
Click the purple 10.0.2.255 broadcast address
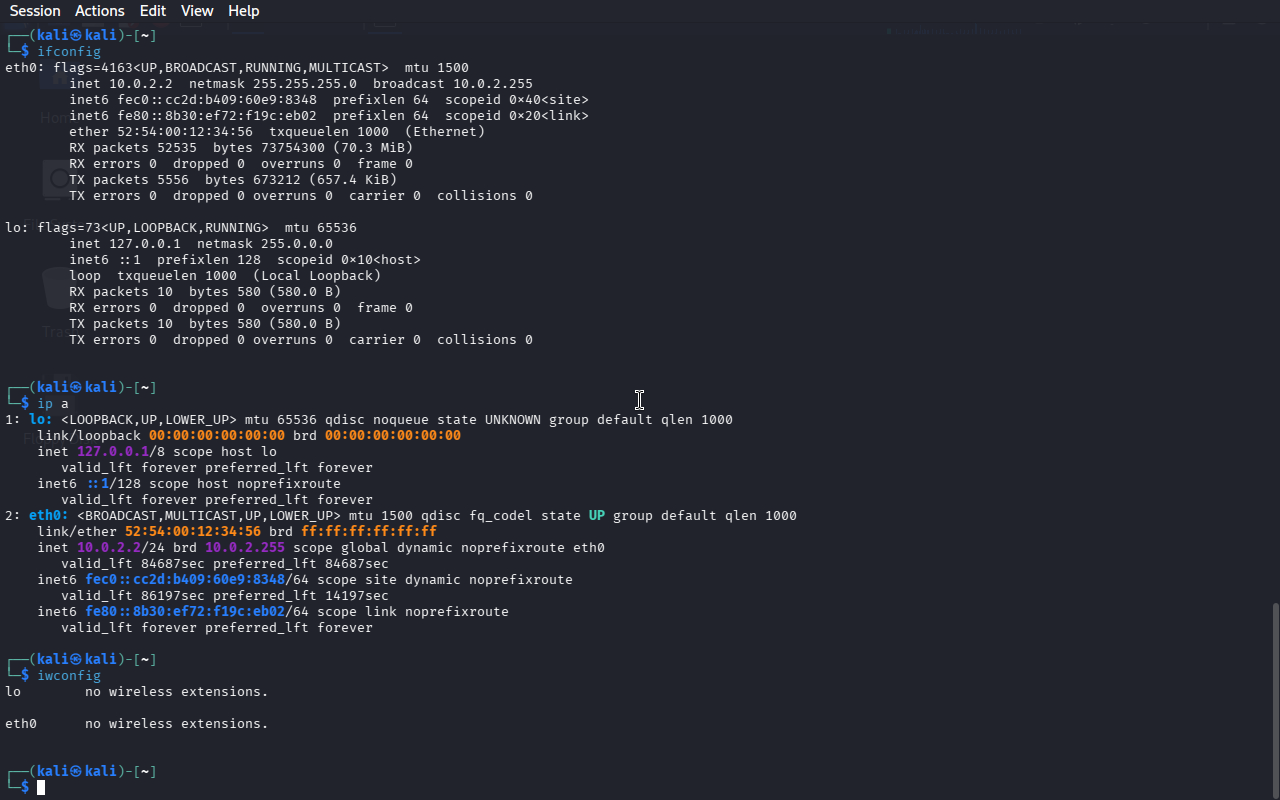coord(245,548)
